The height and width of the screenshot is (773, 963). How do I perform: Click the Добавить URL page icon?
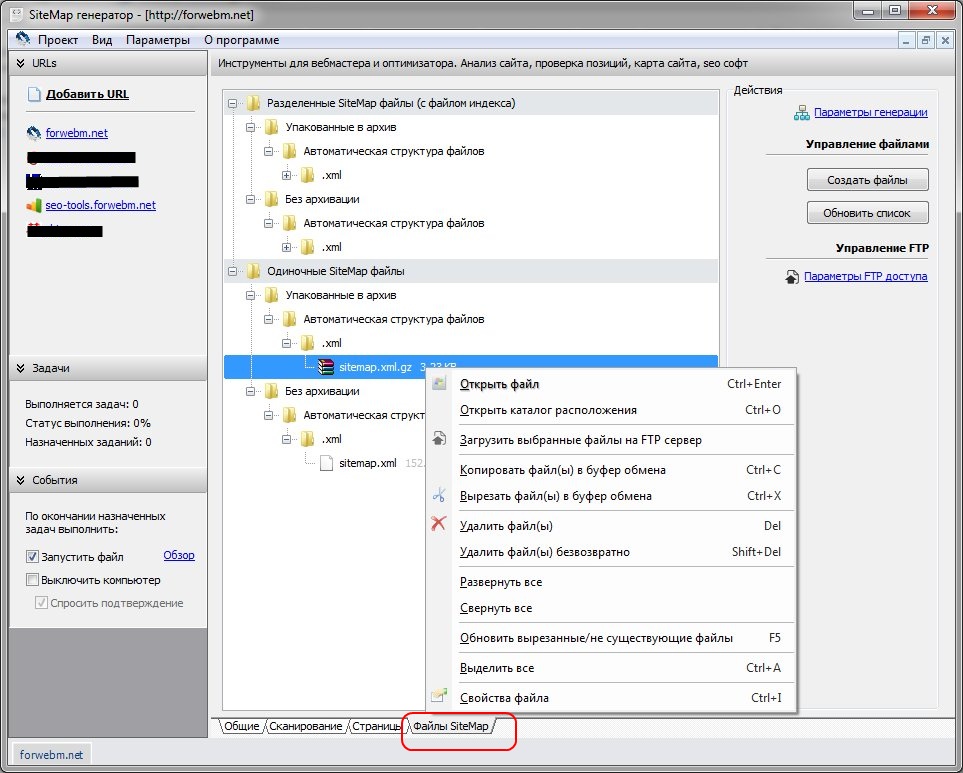point(35,95)
